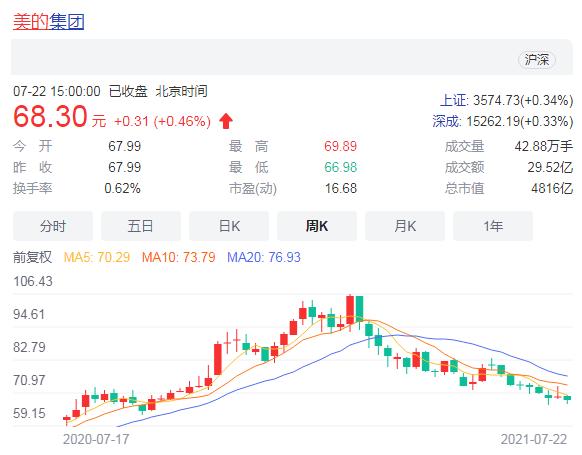Viewport: 582px width, 455px height.
Task: Click the 最高 value 69.89
Action: coord(340,146)
